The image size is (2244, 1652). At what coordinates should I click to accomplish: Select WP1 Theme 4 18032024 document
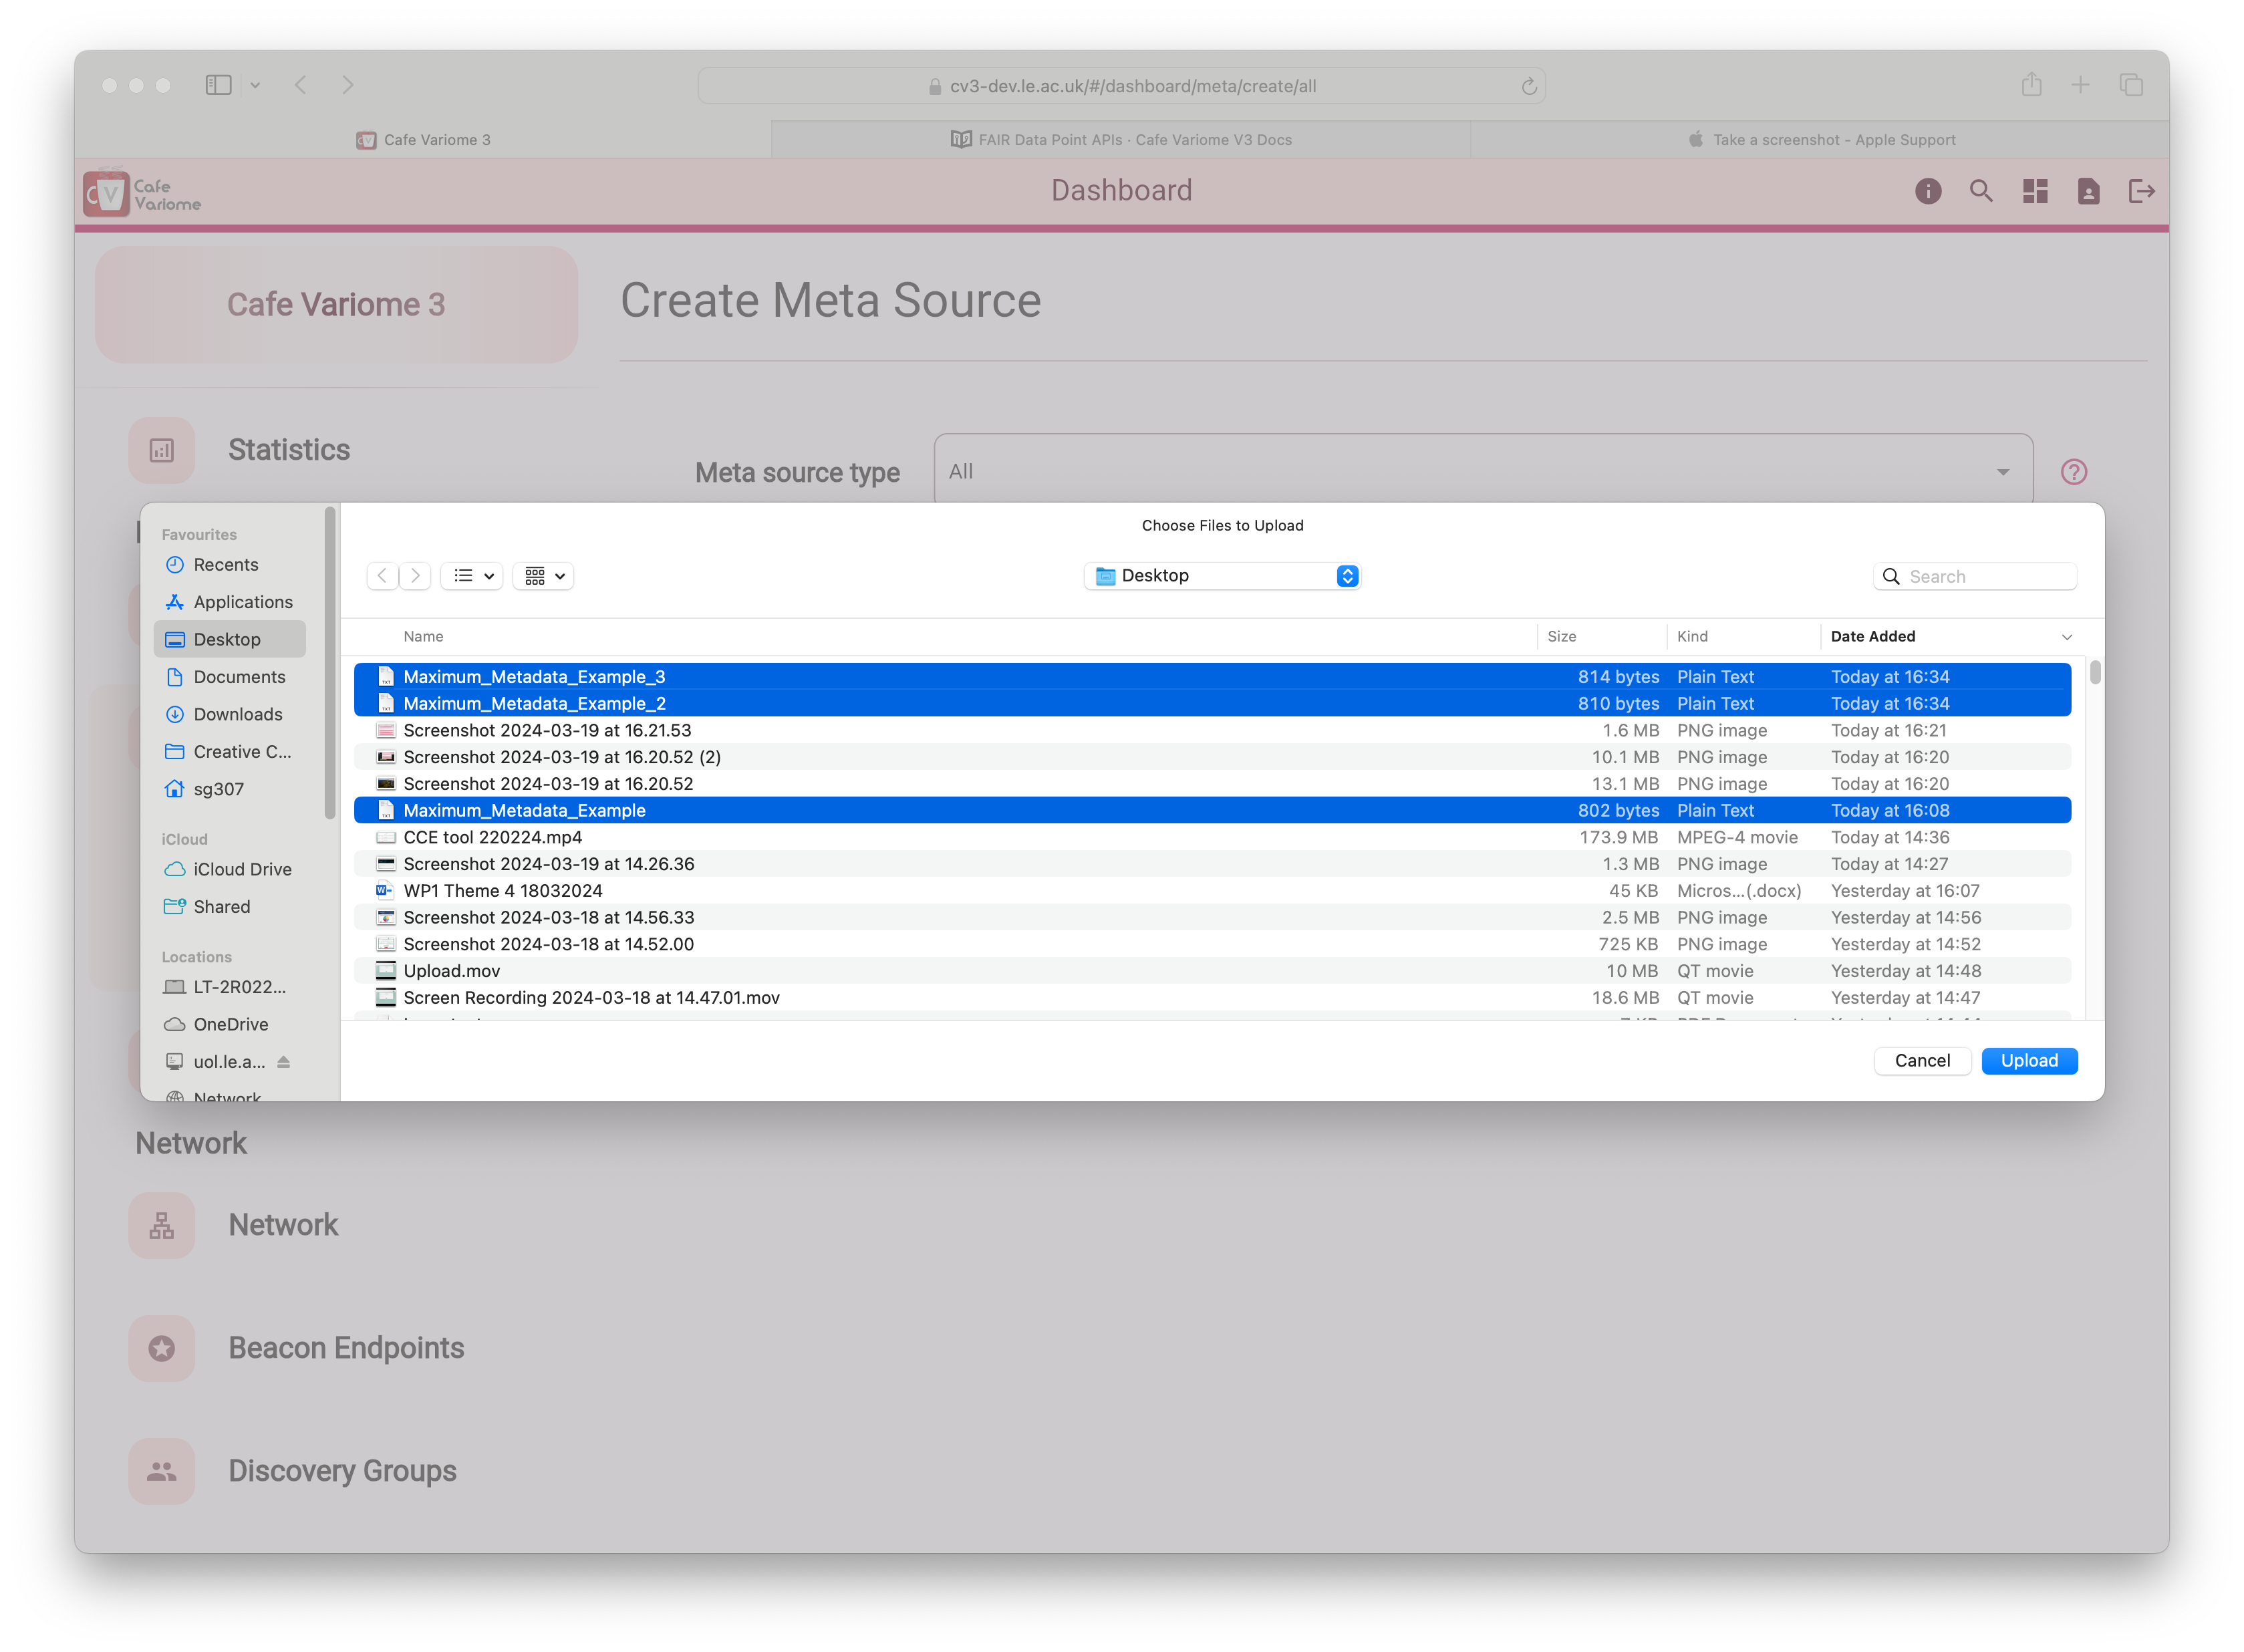click(1212, 891)
